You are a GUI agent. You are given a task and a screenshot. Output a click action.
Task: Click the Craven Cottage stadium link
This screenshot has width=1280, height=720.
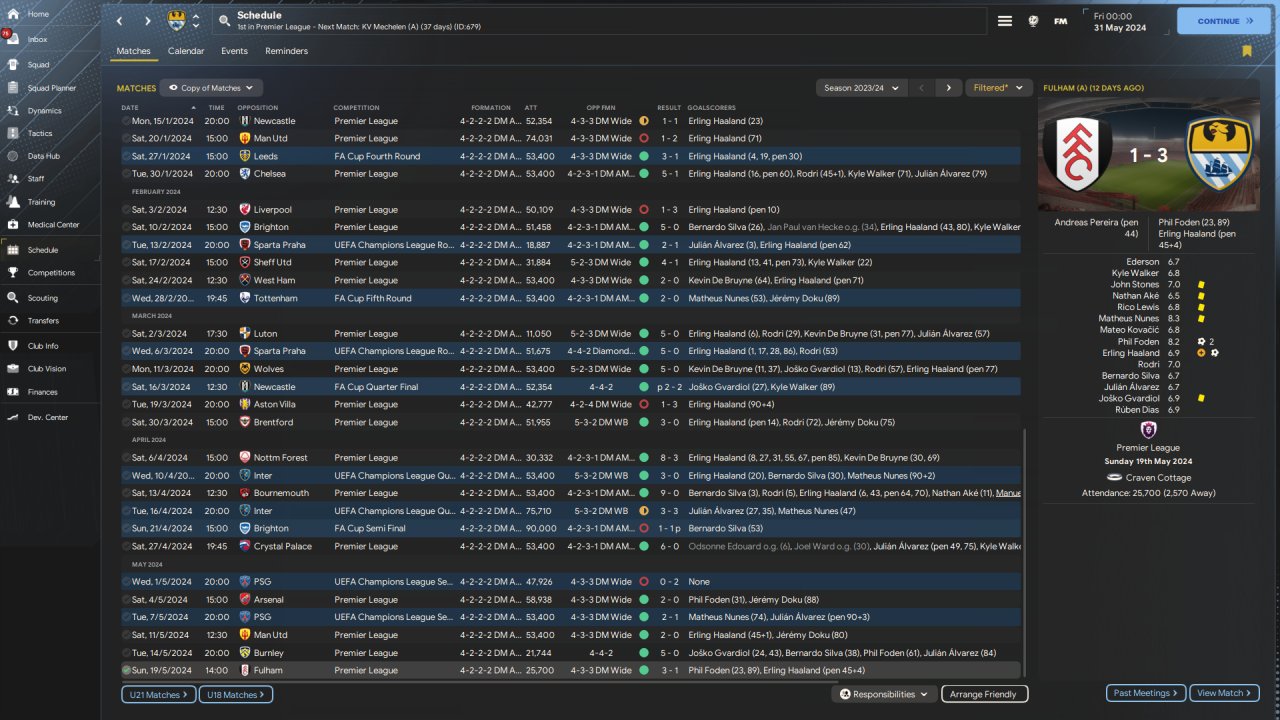click(x=1159, y=478)
